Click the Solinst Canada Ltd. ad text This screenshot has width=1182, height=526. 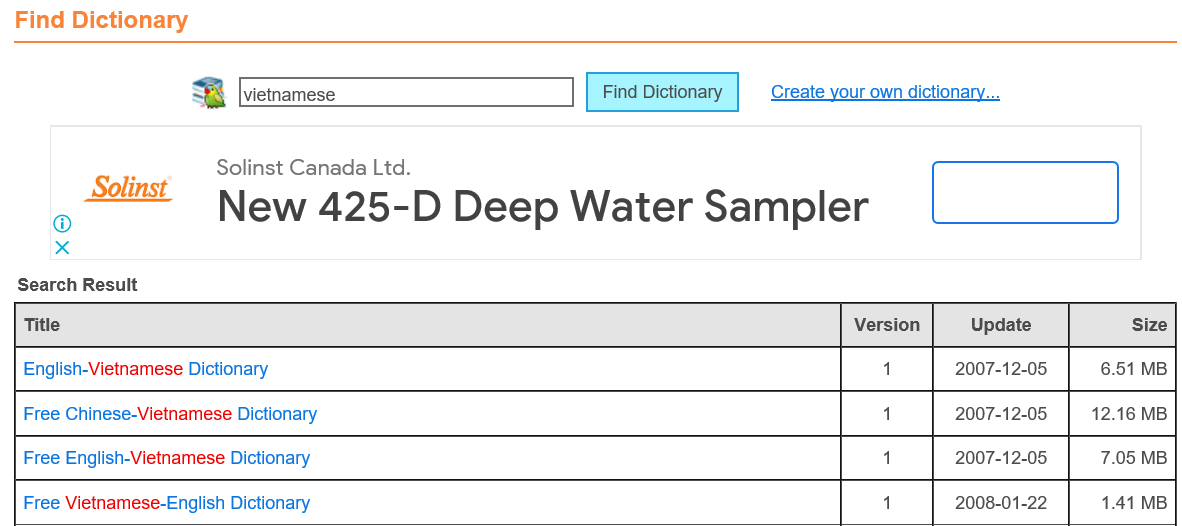pos(314,167)
